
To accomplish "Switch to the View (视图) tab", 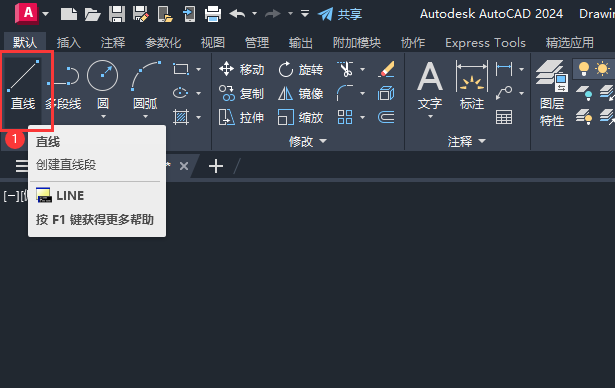I will coord(213,42).
